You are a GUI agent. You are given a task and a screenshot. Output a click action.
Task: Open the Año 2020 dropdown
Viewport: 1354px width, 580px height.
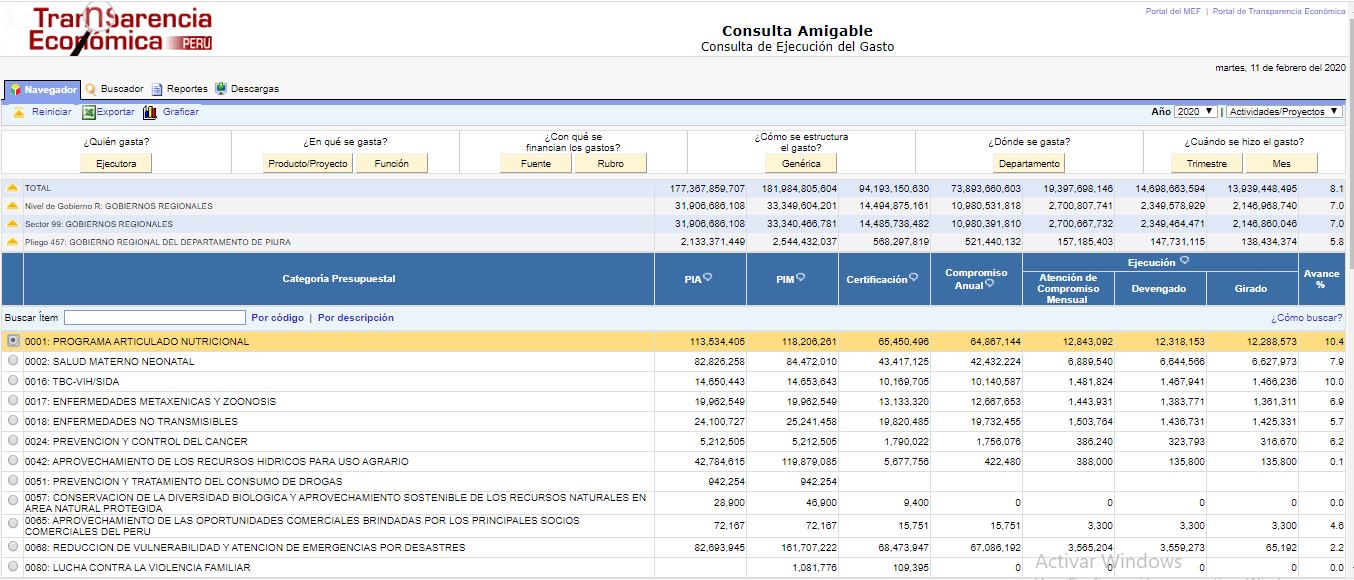pyautogui.click(x=1196, y=112)
